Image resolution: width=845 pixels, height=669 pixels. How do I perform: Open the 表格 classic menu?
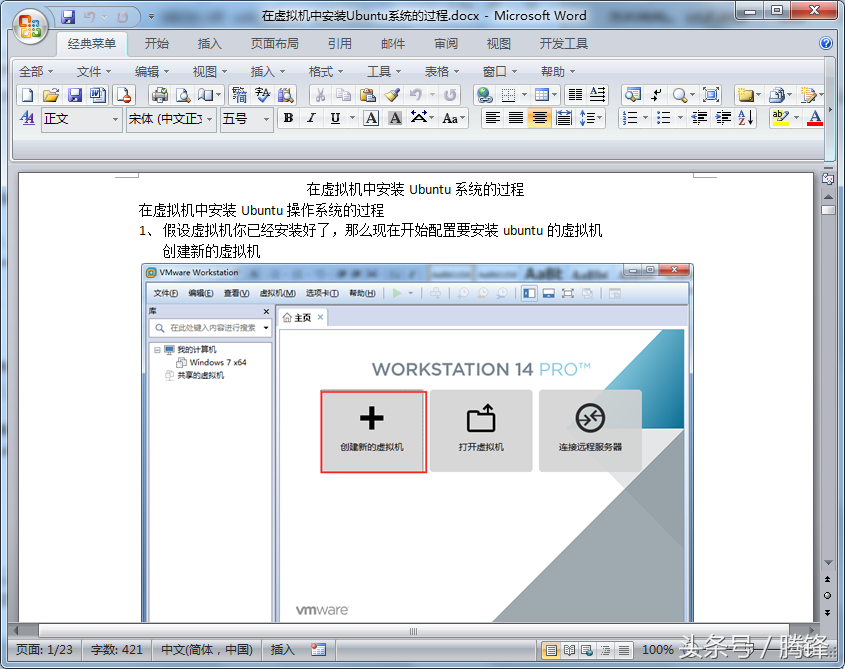point(442,71)
